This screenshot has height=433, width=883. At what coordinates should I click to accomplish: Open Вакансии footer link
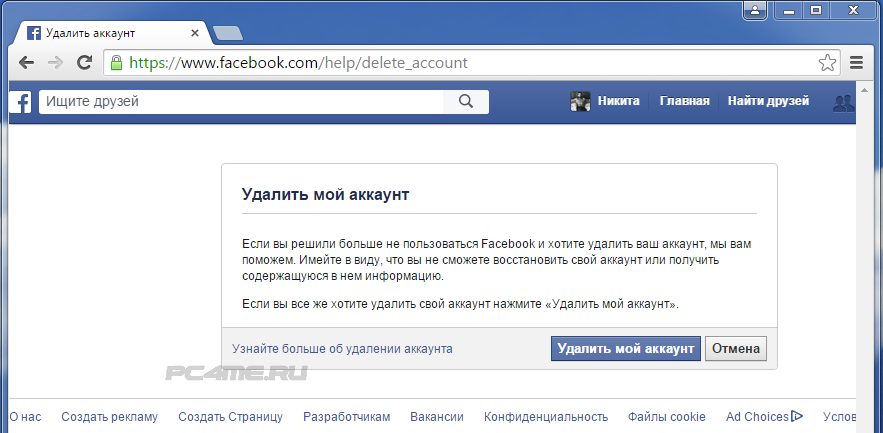point(437,417)
